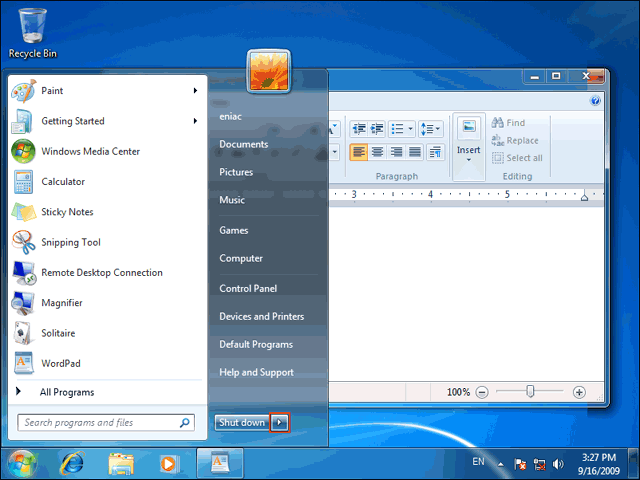The image size is (640, 480).
Task: Click WordPad zoom out minus button
Action: [x=482, y=393]
